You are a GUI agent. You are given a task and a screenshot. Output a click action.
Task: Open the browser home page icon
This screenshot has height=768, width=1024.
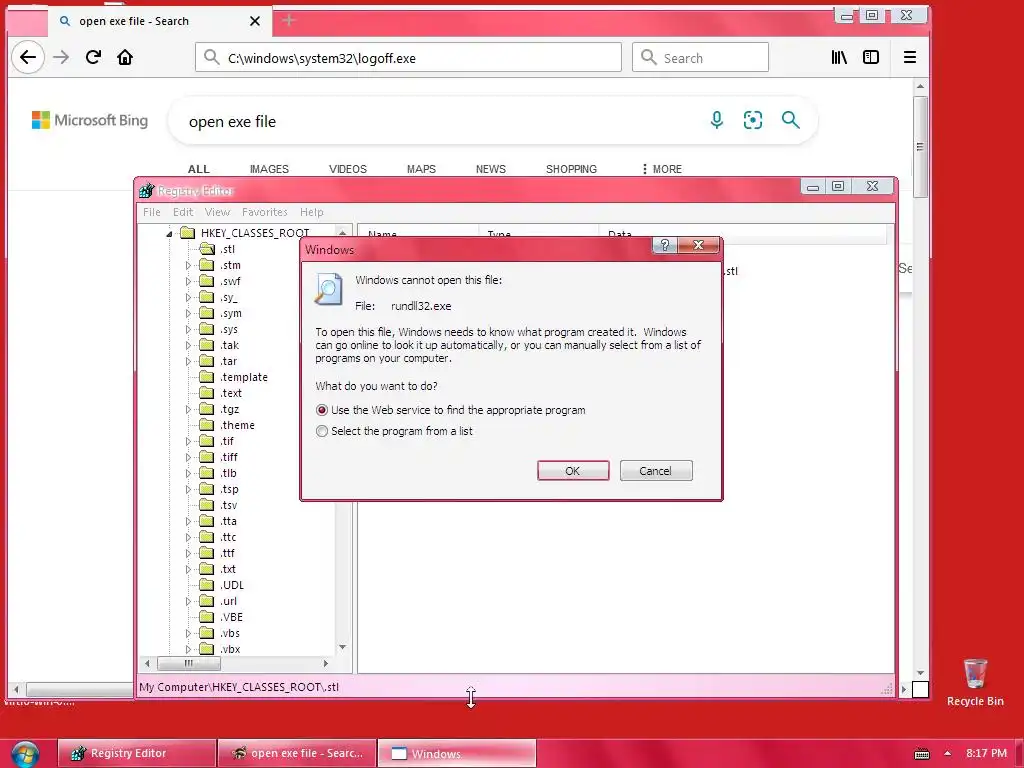(125, 57)
